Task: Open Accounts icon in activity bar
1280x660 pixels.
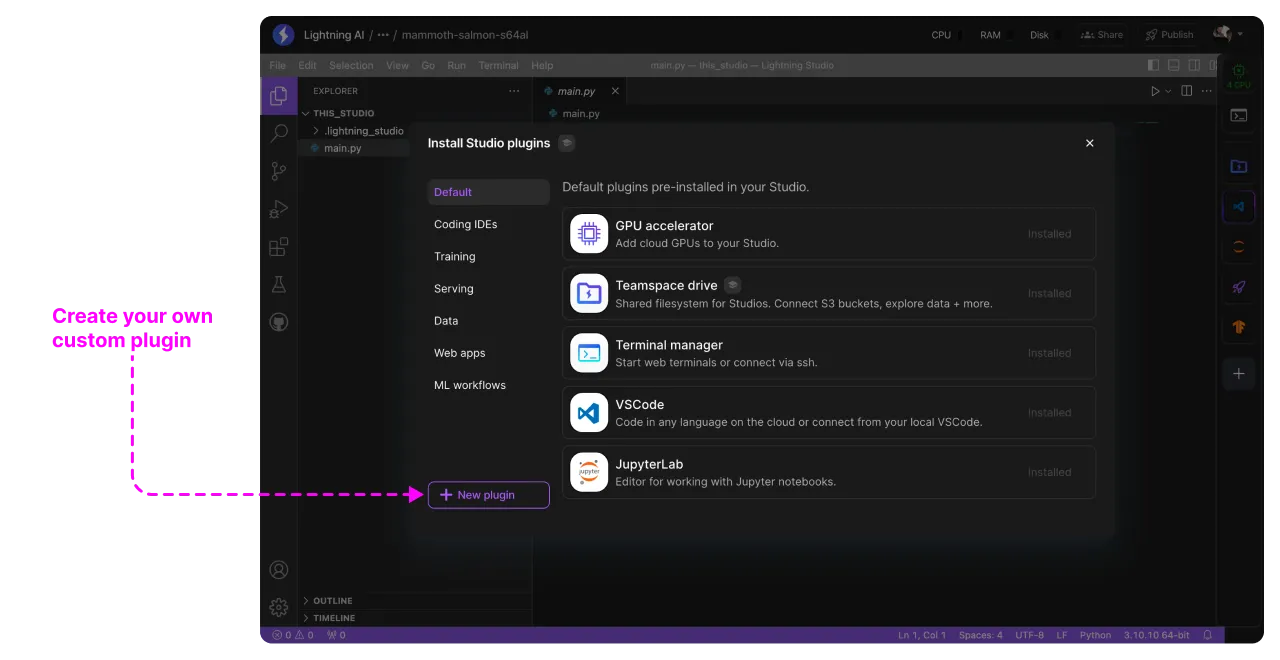Action: pos(279,570)
